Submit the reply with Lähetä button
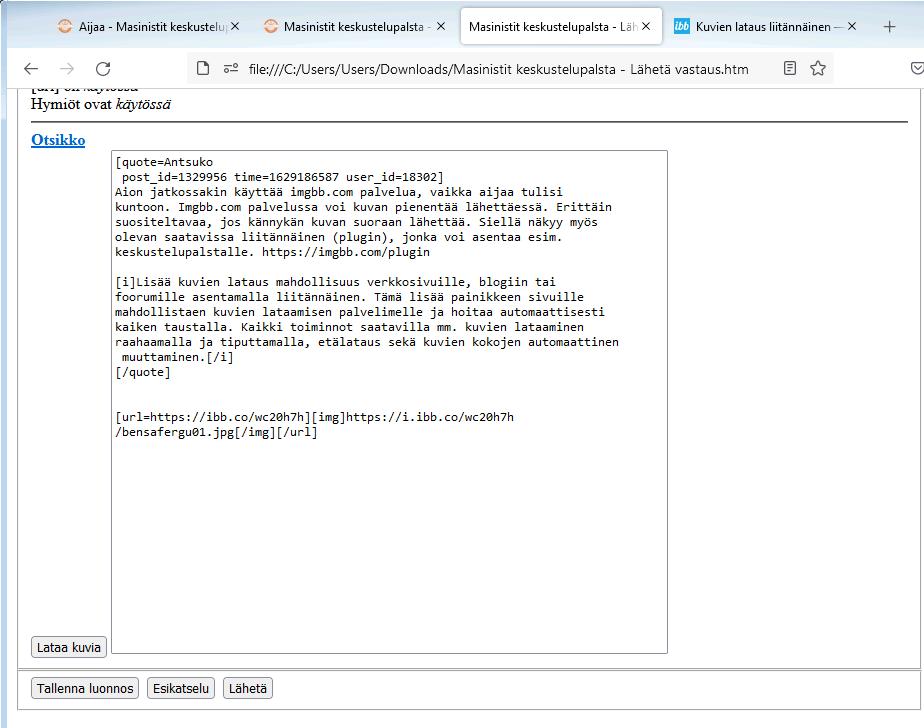924x728 pixels. tap(248, 689)
